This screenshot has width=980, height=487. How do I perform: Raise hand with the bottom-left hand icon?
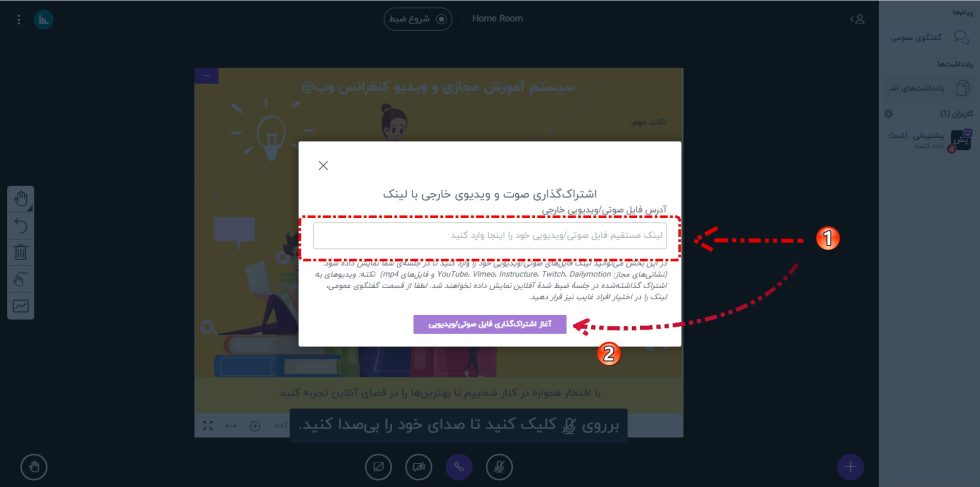pyautogui.click(x=34, y=466)
